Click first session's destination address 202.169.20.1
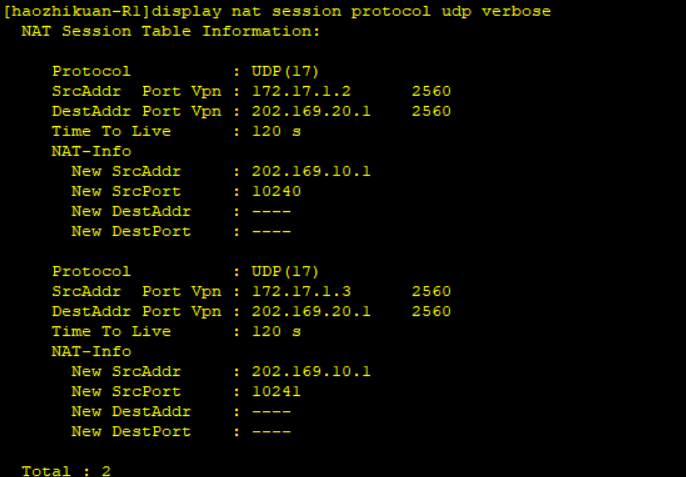The width and height of the screenshot is (686, 477). [311, 111]
